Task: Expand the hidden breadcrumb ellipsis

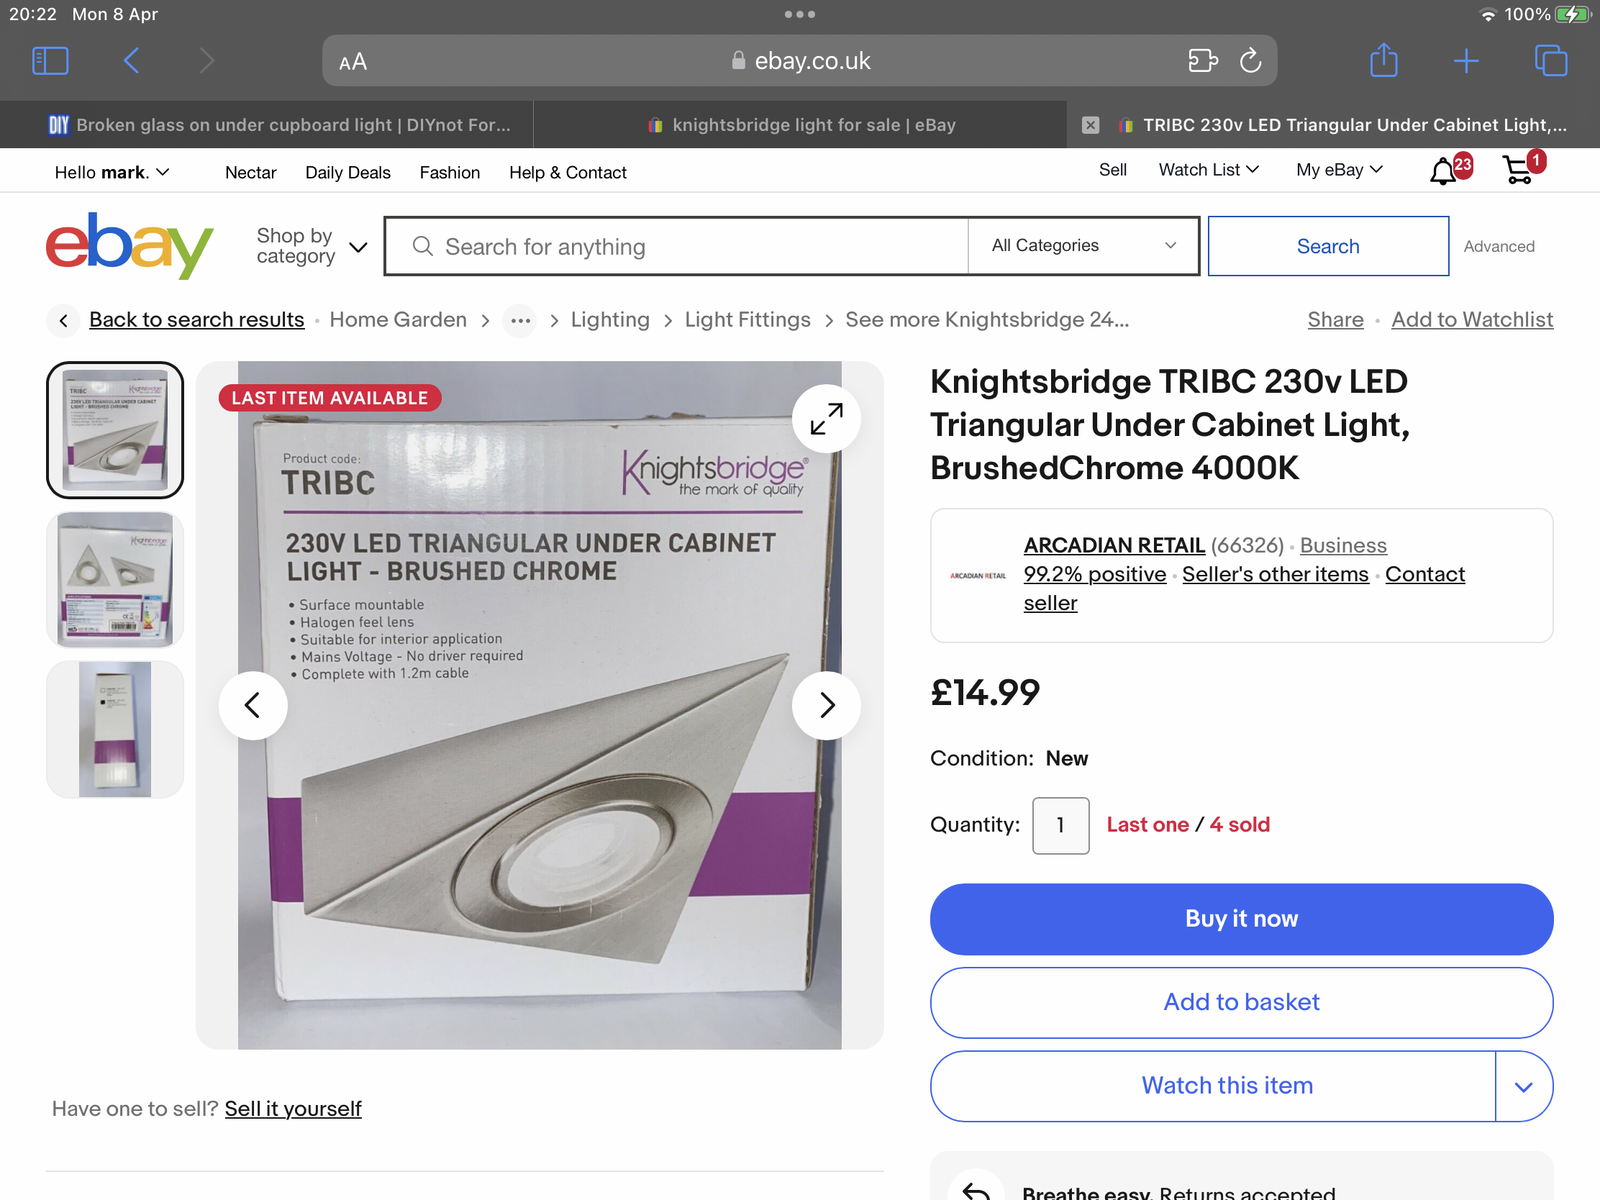Action: (520, 321)
